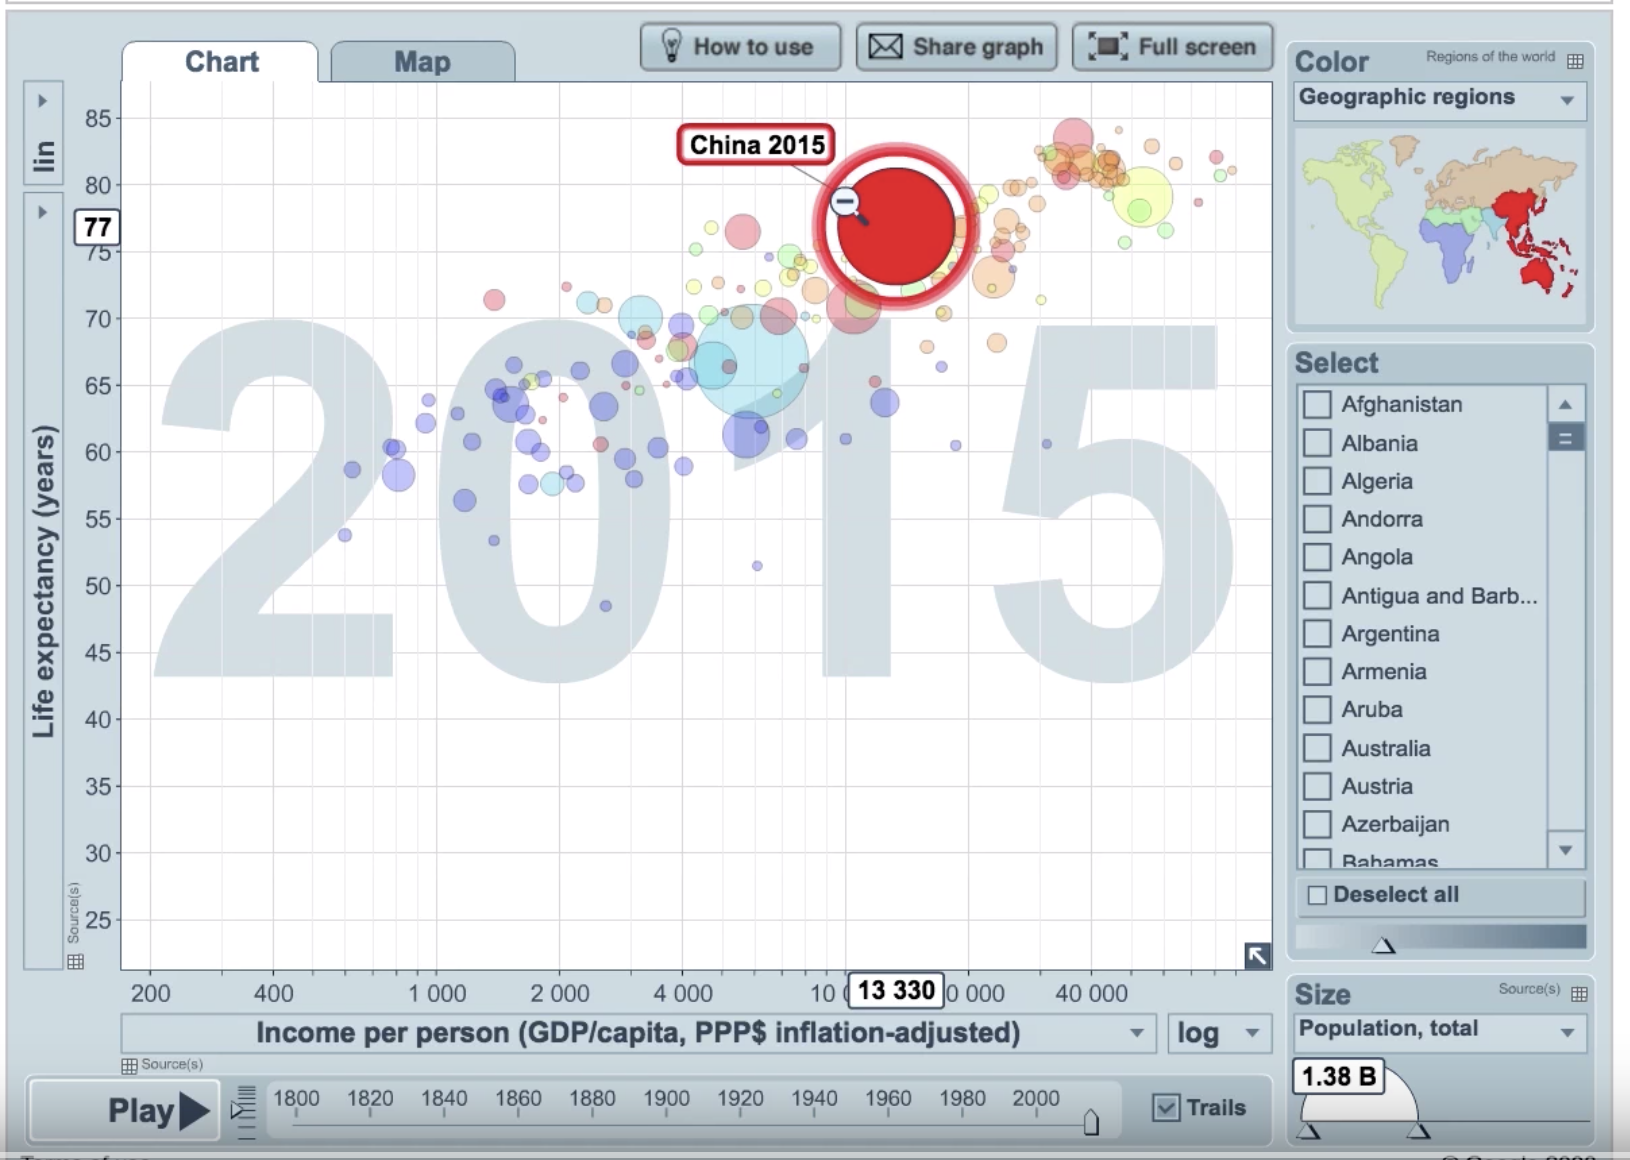Image resolution: width=1630 pixels, height=1160 pixels.
Task: Select the Azerbaijan checkbox
Action: pyautogui.click(x=1317, y=824)
